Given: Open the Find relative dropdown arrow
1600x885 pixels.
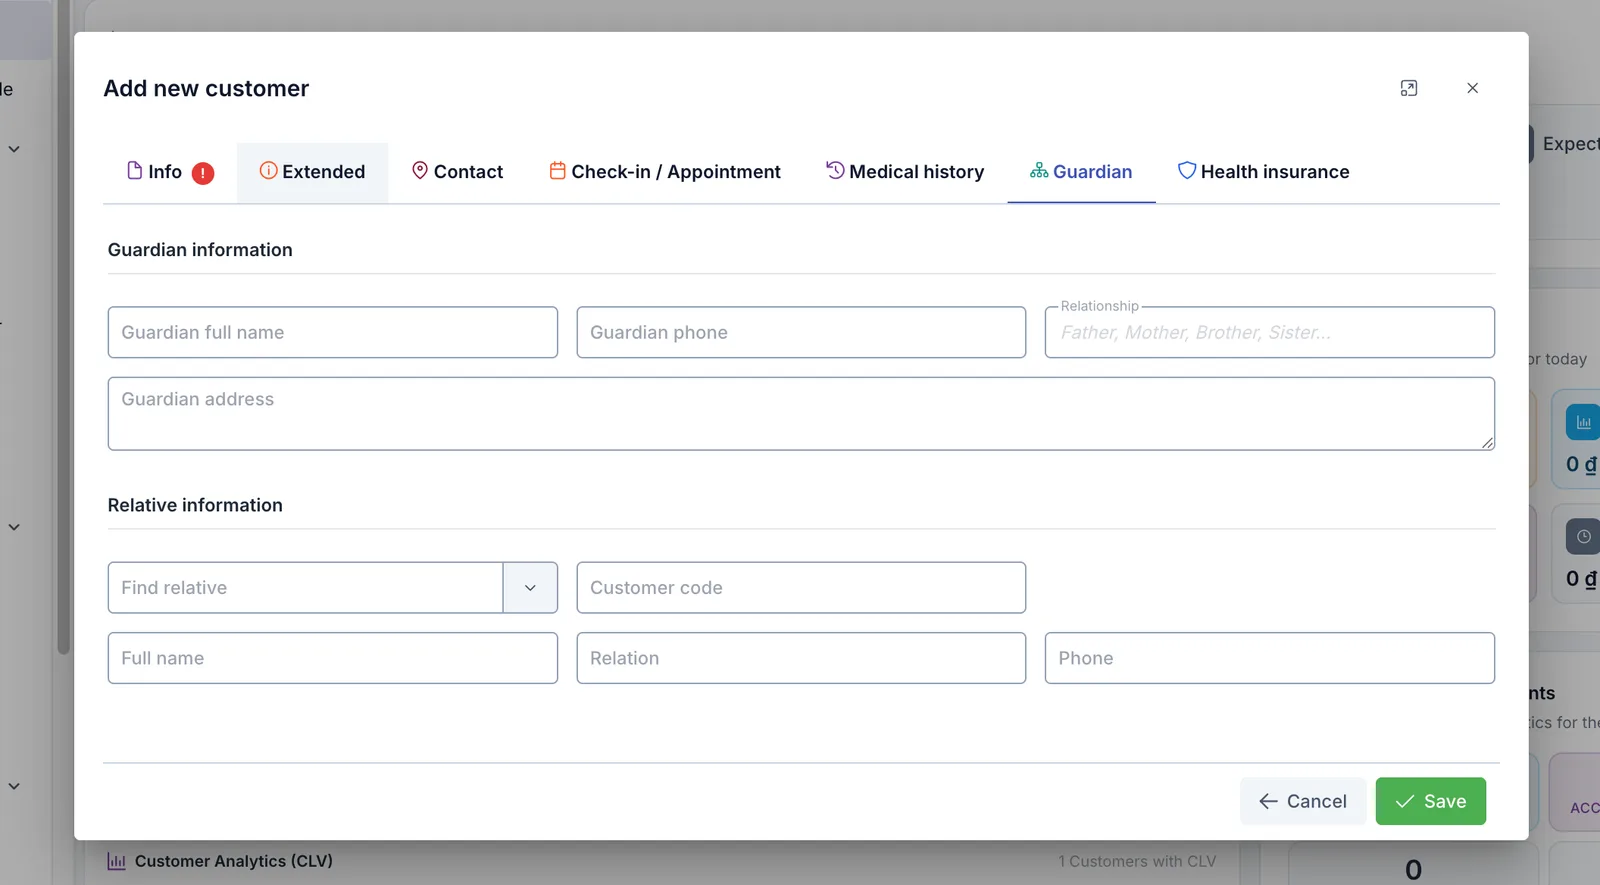Looking at the screenshot, I should pyautogui.click(x=530, y=588).
